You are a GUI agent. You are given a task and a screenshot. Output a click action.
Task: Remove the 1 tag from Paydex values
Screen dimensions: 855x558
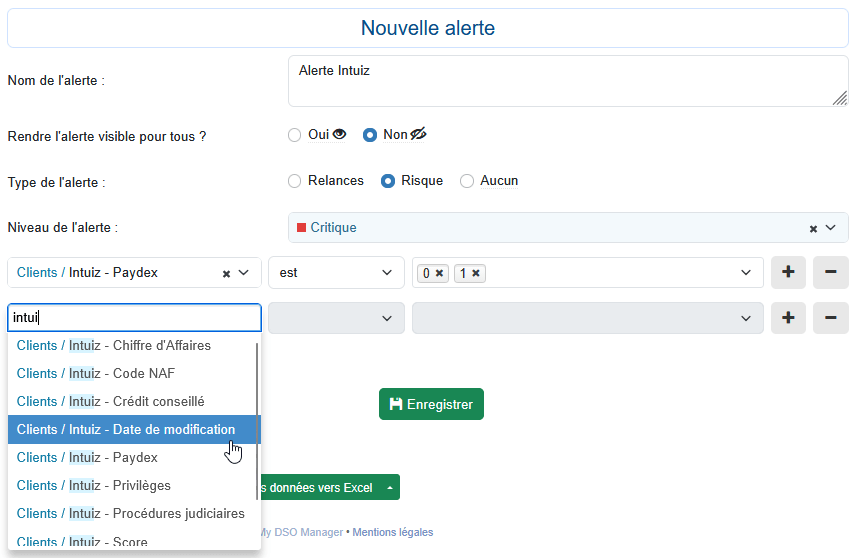click(x=475, y=273)
